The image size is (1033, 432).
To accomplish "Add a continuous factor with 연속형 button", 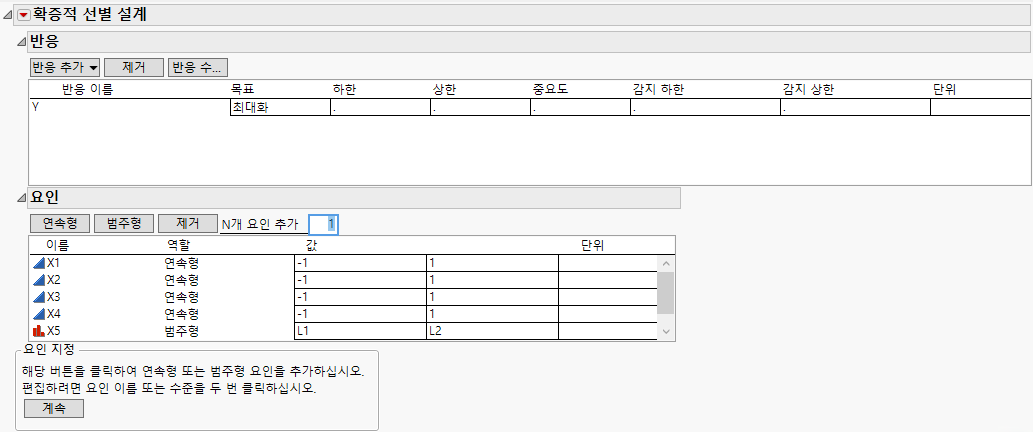I will pyautogui.click(x=59, y=223).
